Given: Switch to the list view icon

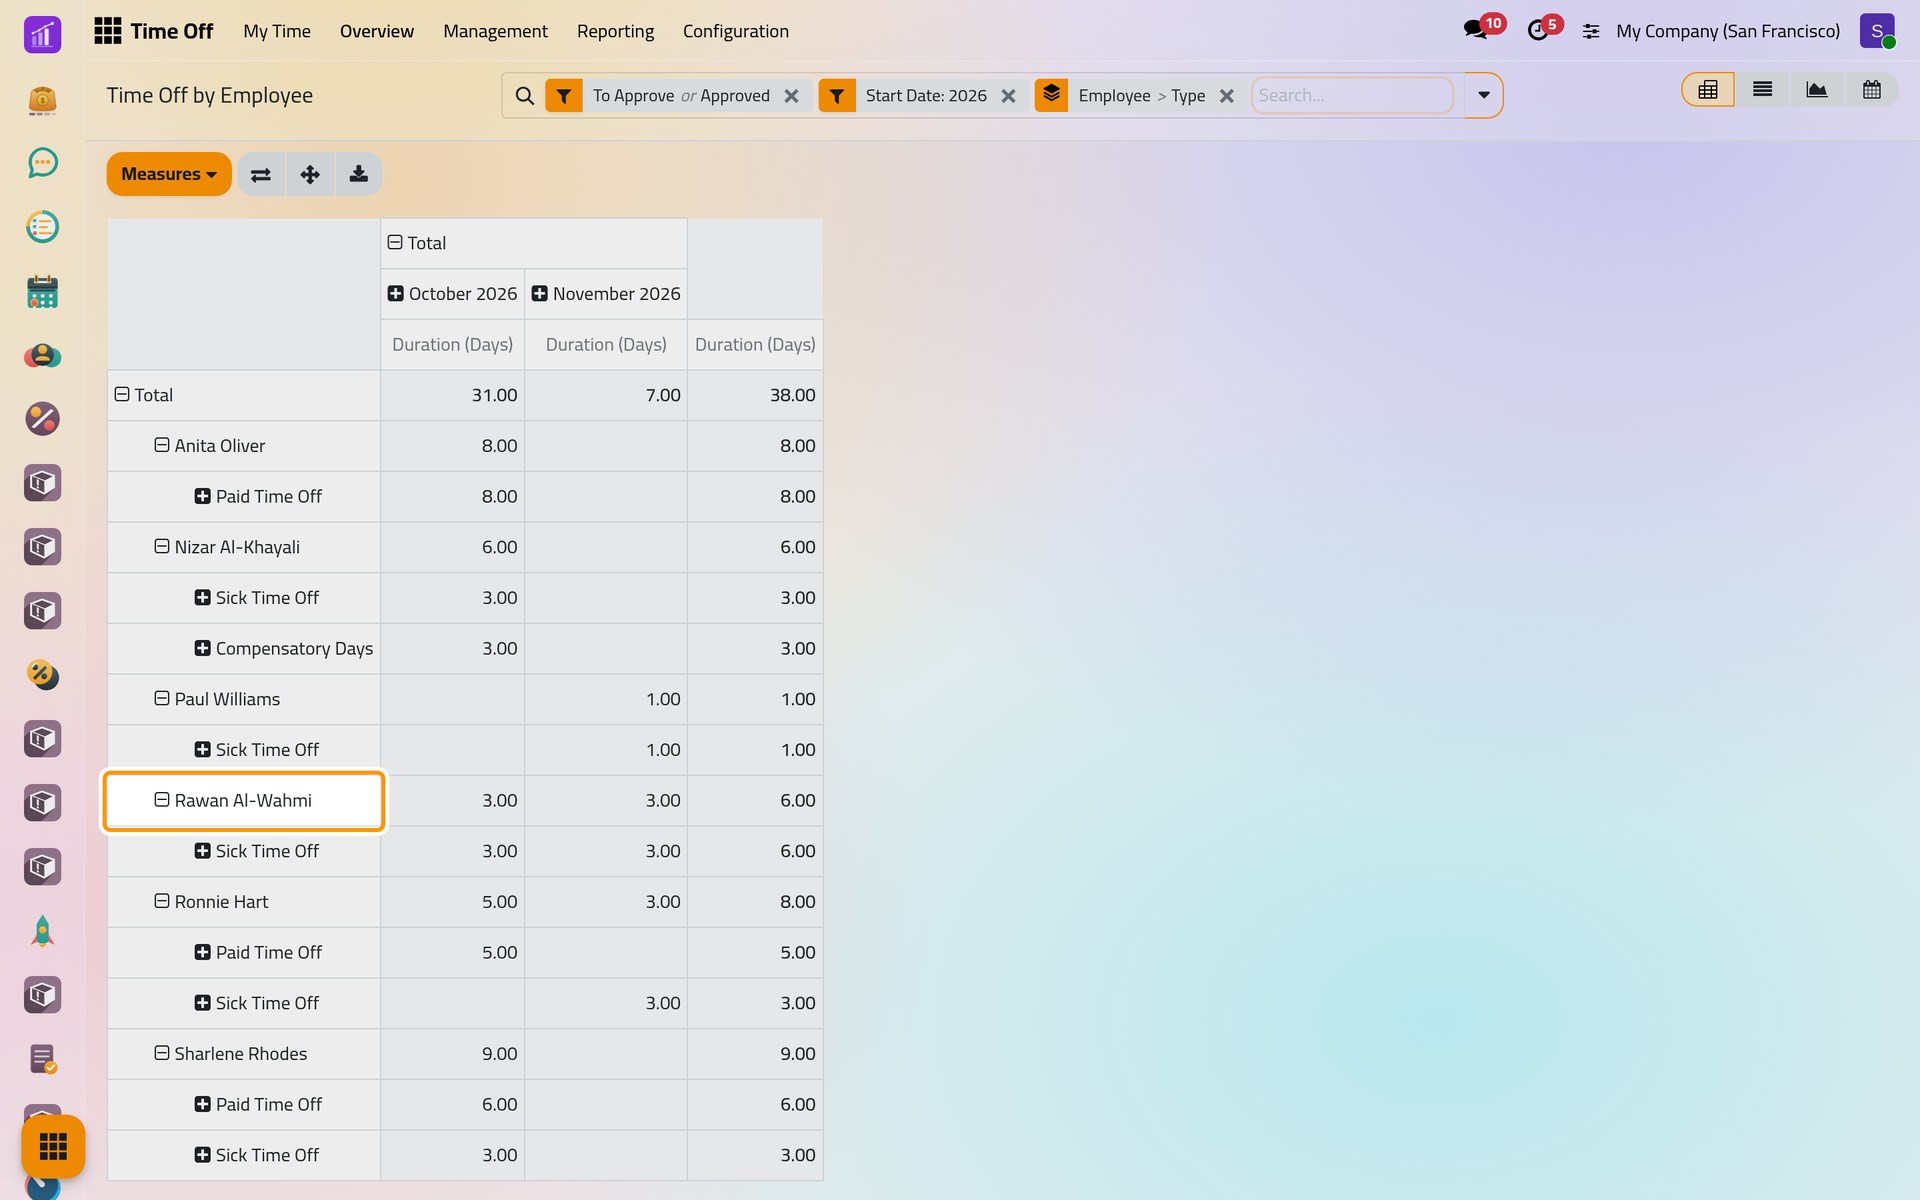Looking at the screenshot, I should click(1762, 90).
